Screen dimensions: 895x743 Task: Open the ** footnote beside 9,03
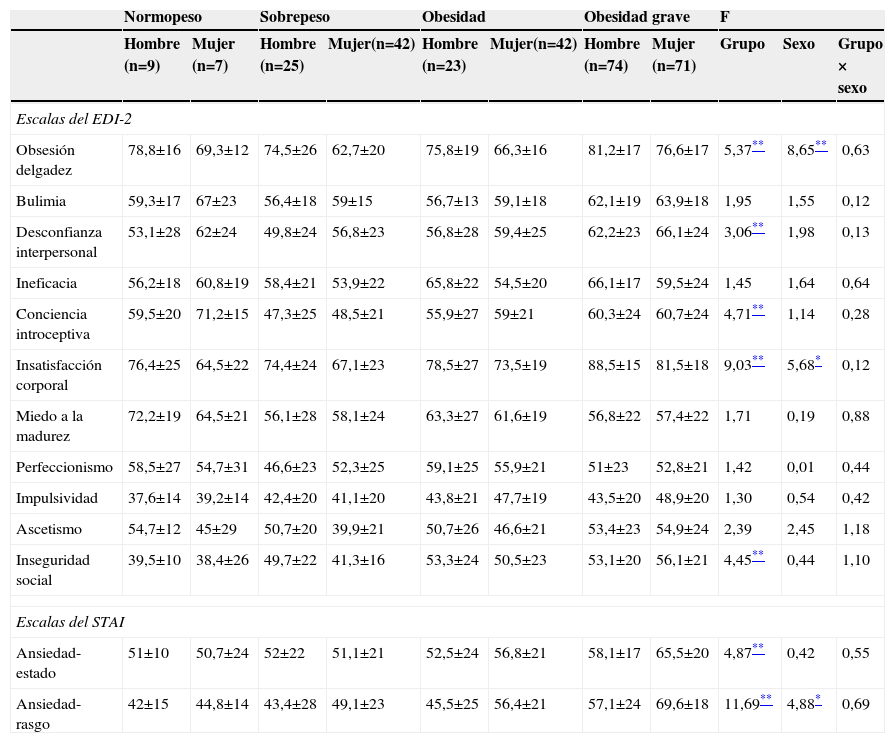point(758,361)
